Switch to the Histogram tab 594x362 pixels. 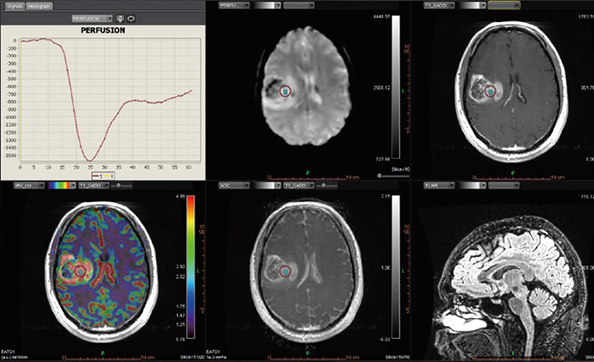click(x=39, y=6)
